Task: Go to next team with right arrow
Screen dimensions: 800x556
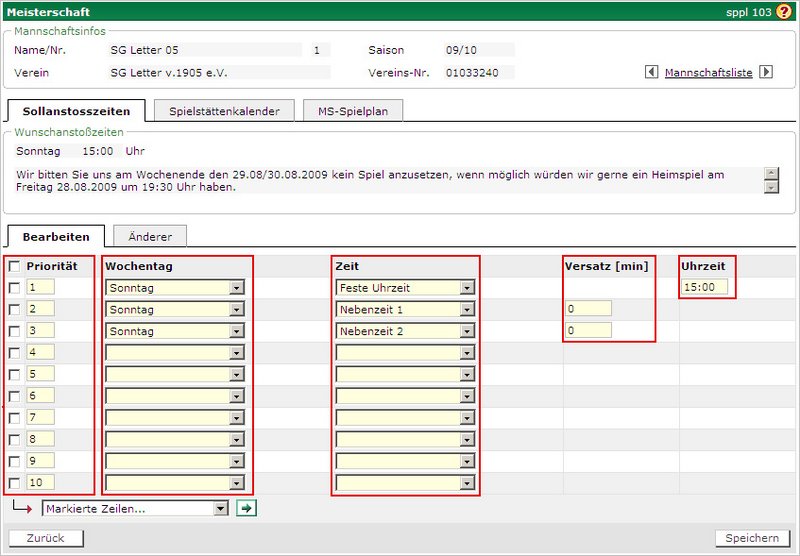Action: [767, 72]
